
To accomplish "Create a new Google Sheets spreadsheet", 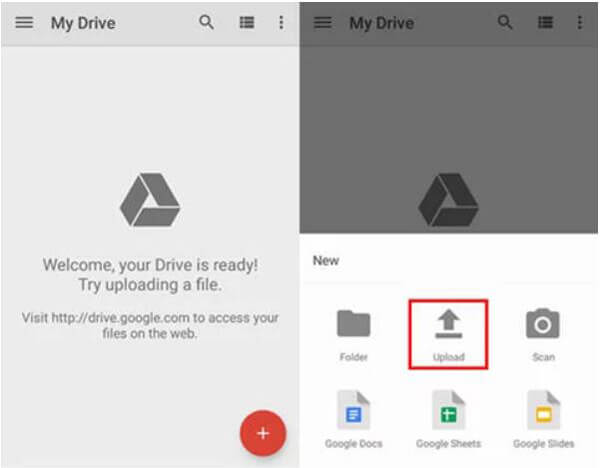I will pos(448,419).
